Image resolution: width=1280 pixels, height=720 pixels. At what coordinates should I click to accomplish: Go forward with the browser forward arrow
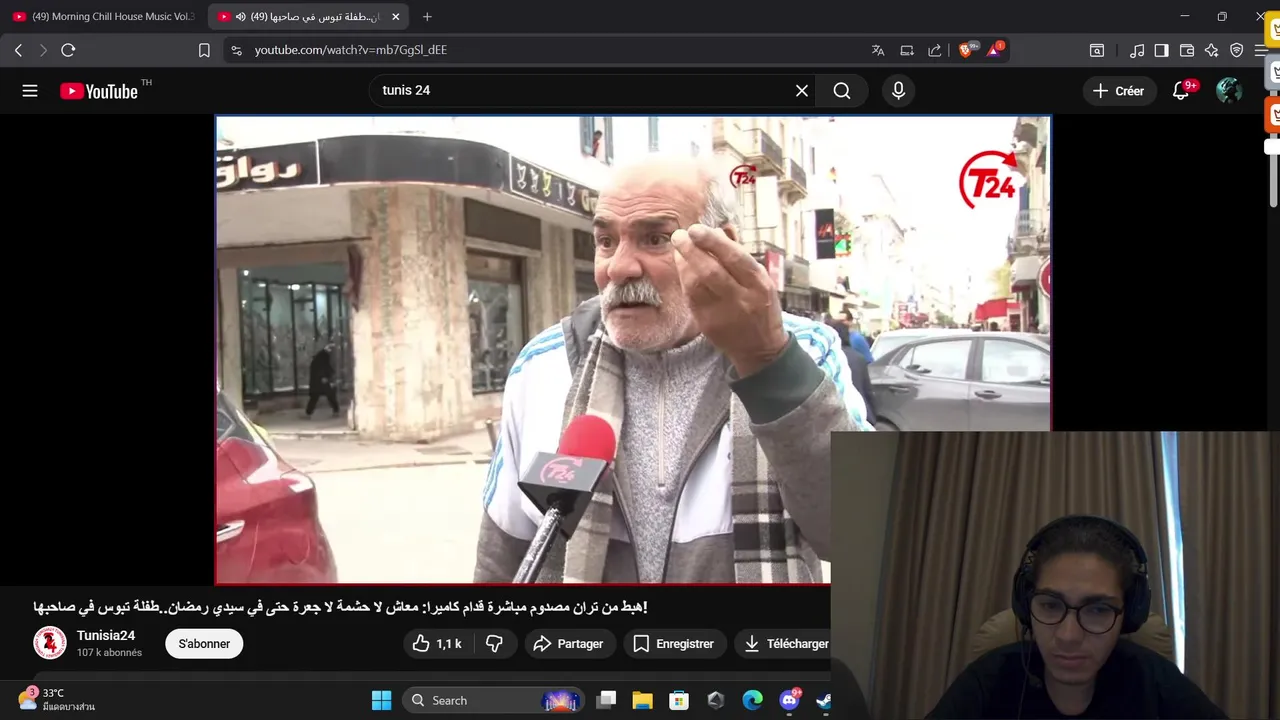[x=43, y=50]
